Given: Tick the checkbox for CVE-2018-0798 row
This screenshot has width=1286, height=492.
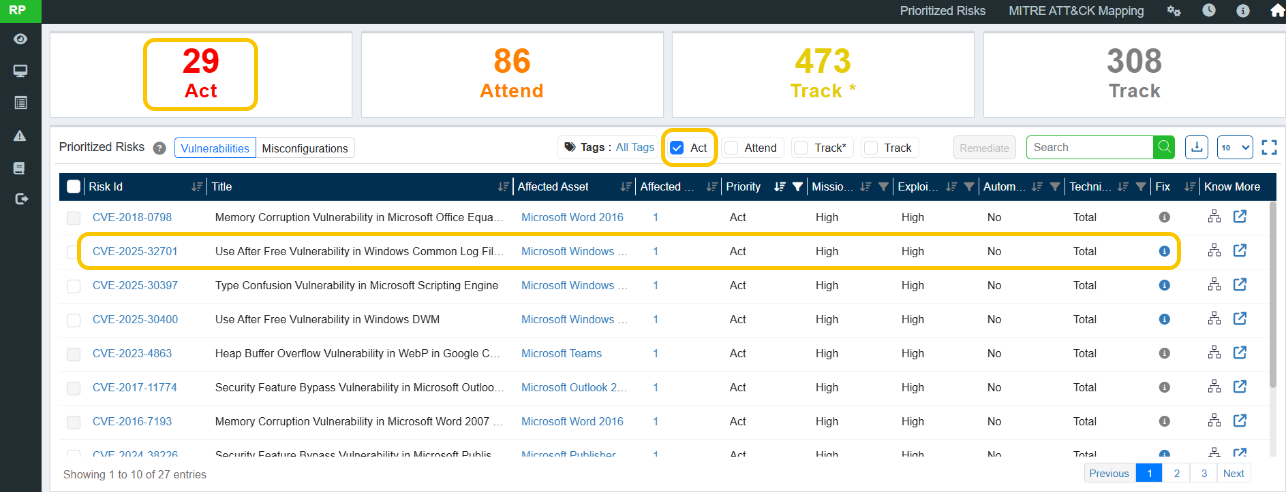Looking at the screenshot, I should (74, 218).
